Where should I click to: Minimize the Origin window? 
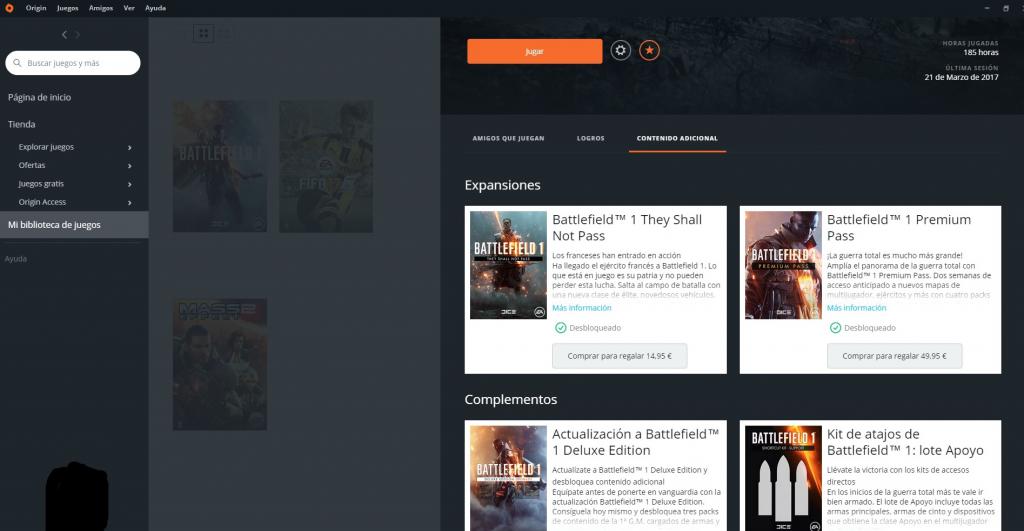987,8
